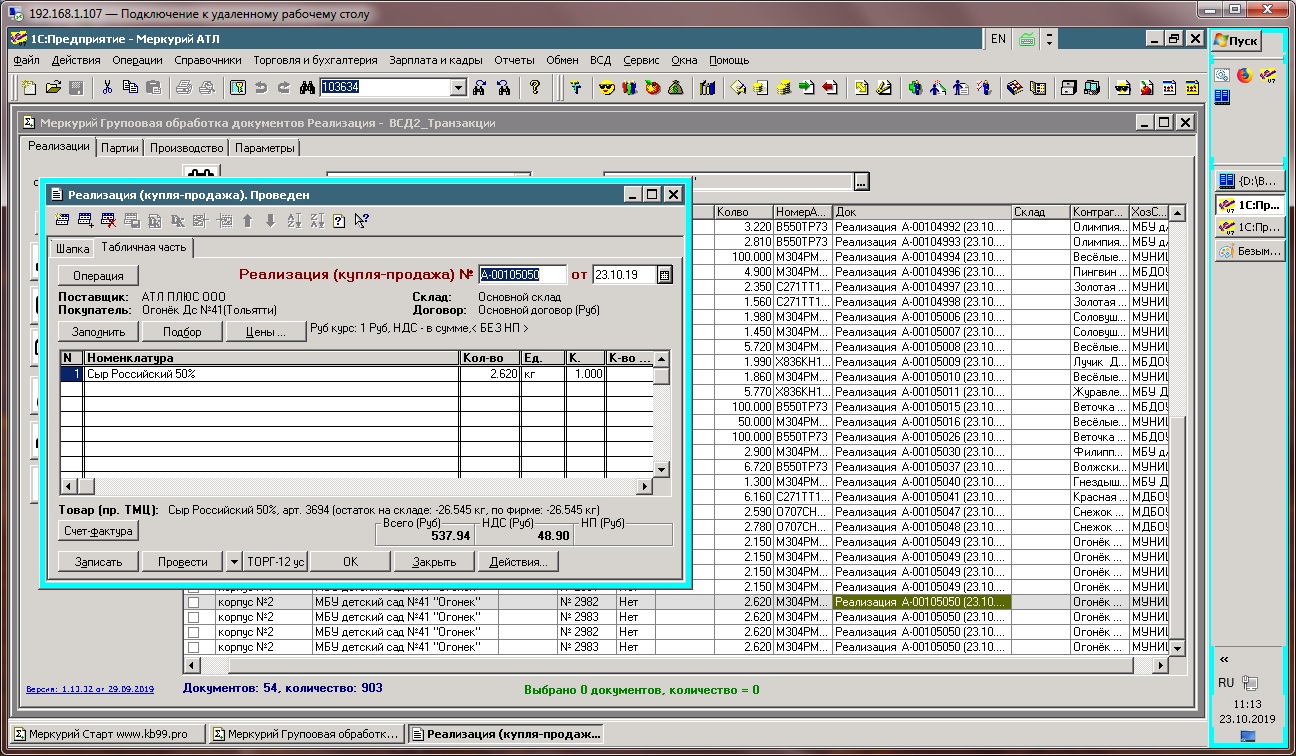1296x756 pixels.
Task: Click the Безым... item in the side panel
Action: (x=1249, y=251)
